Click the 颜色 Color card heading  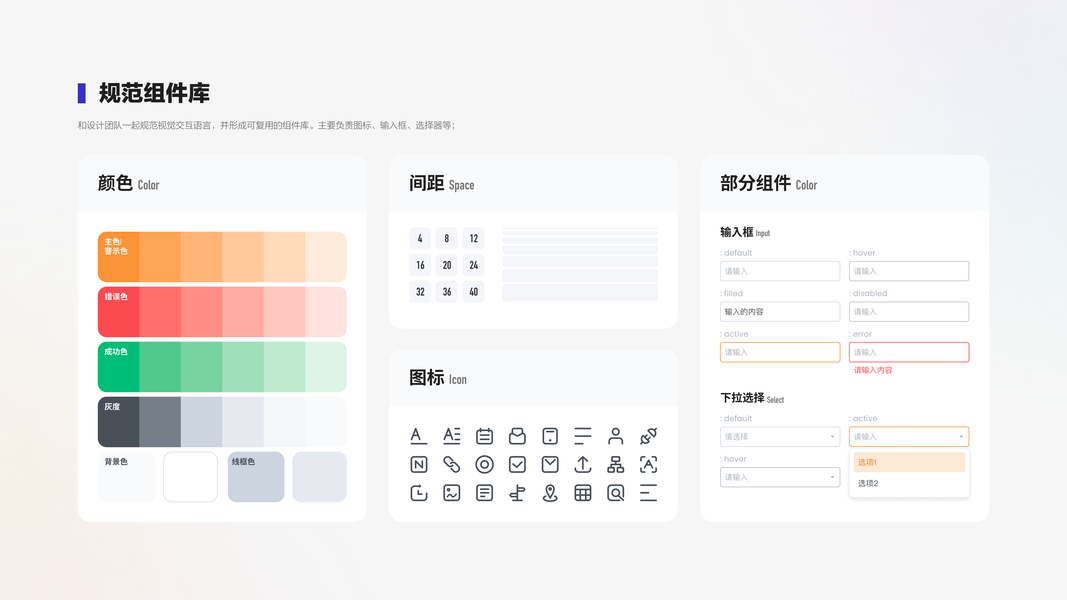129,184
